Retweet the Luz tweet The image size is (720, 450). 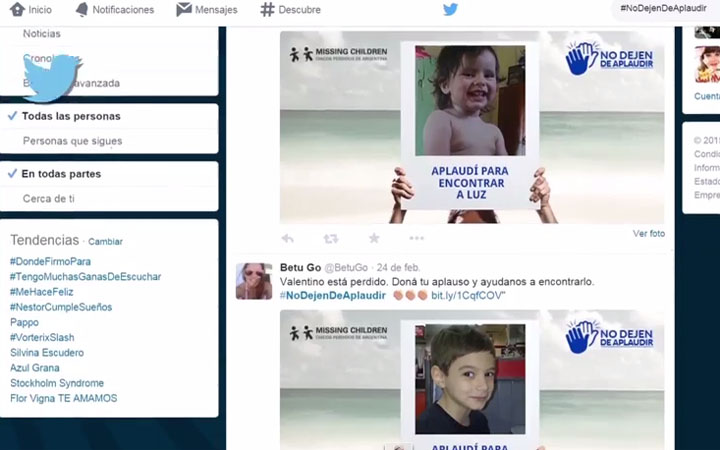pos(331,238)
